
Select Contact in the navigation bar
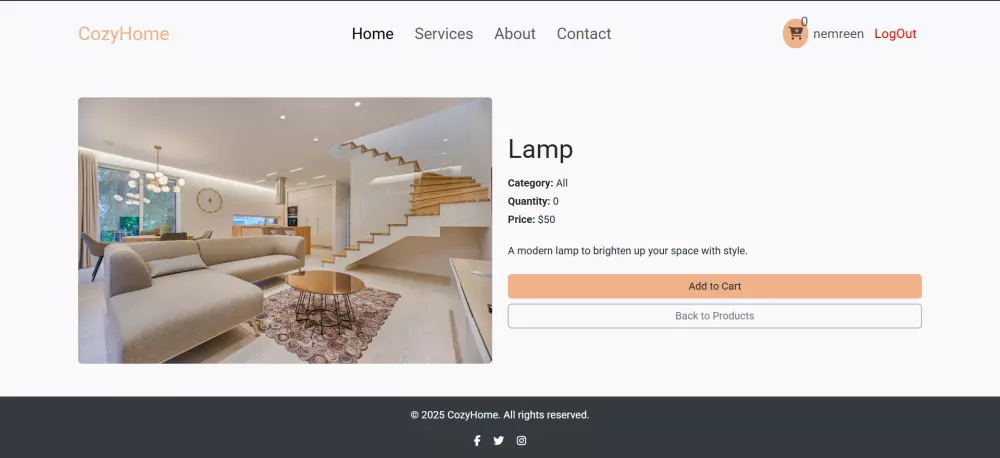(584, 34)
